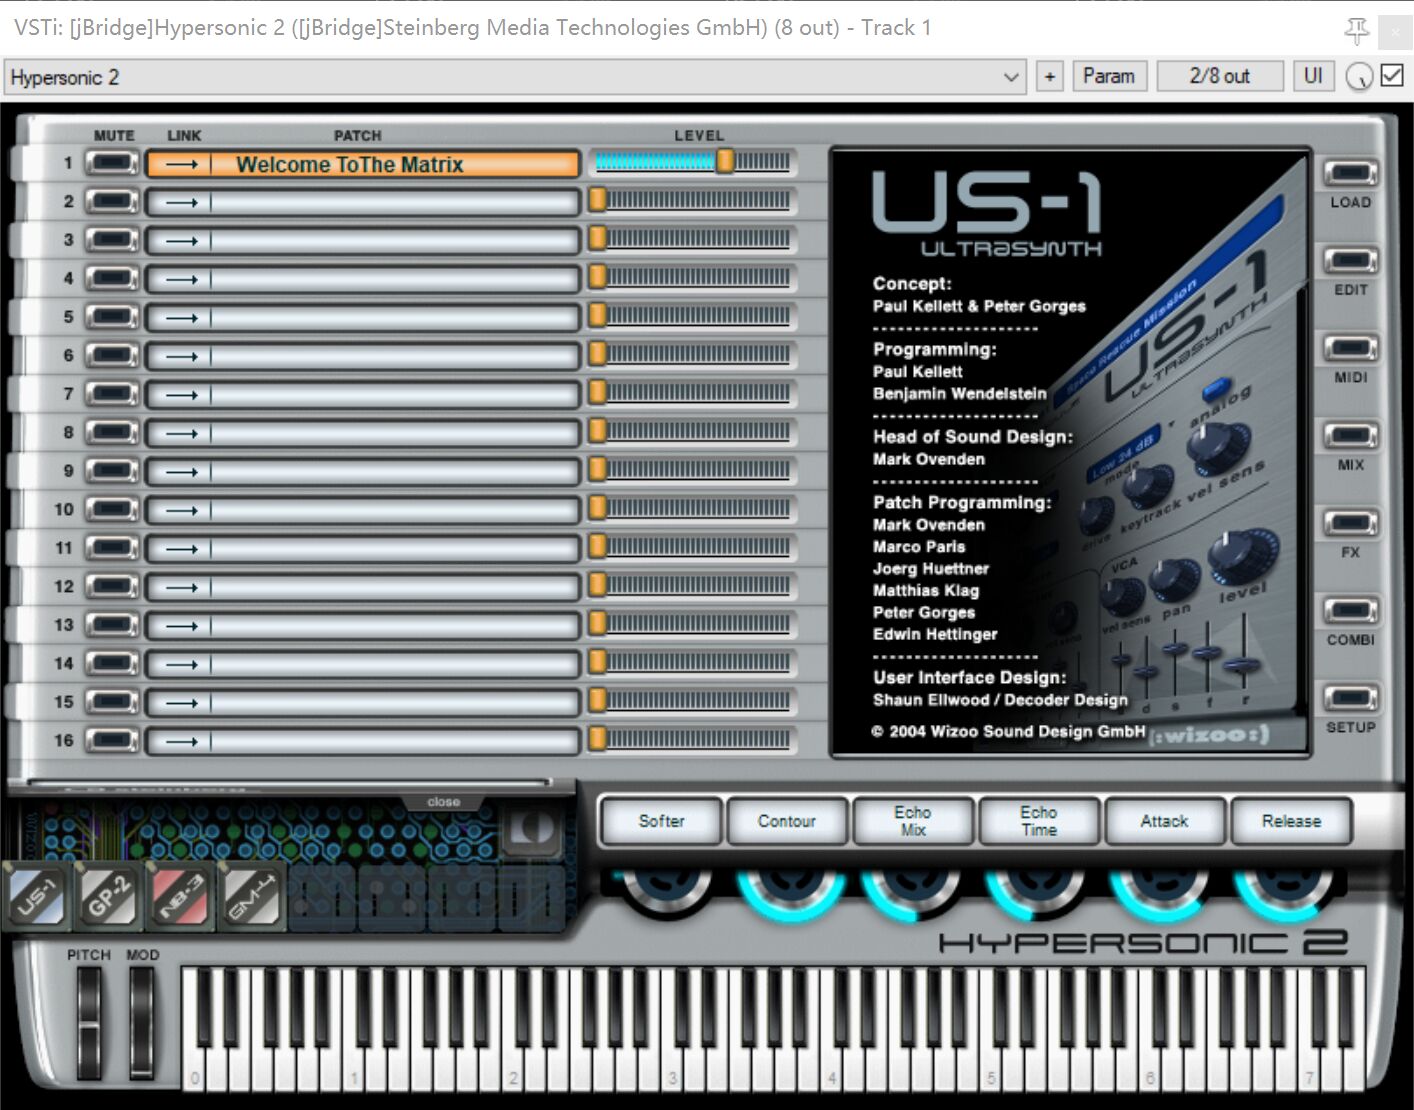Select the GM-4 module icon

click(x=251, y=894)
